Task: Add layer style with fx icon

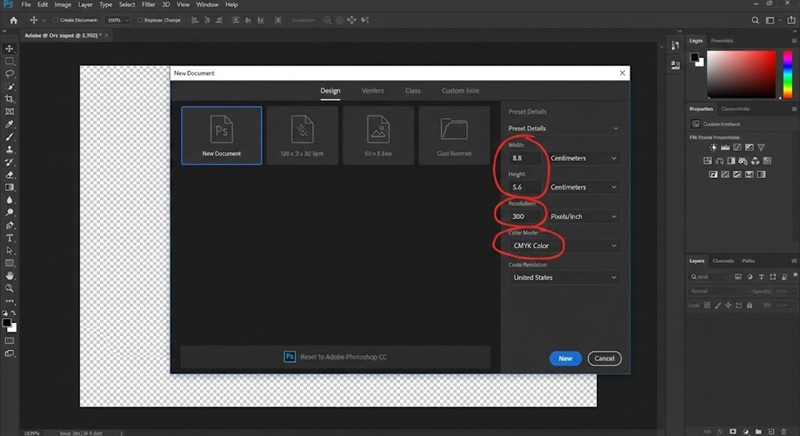Action: [720, 431]
